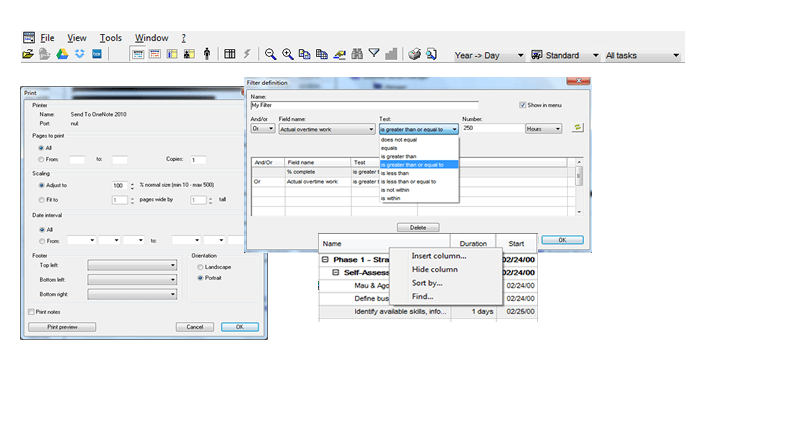Open the Hours unit dropdown

tap(544, 129)
